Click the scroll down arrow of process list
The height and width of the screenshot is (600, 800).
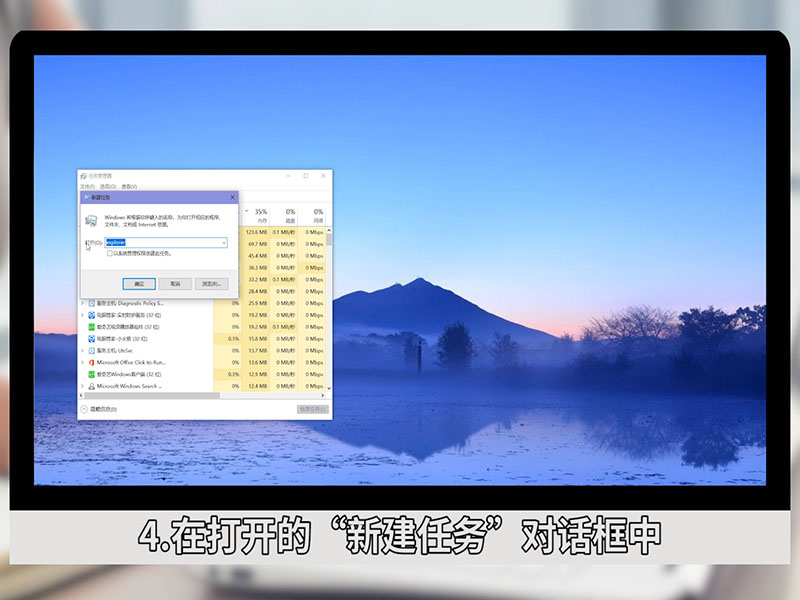tap(329, 388)
